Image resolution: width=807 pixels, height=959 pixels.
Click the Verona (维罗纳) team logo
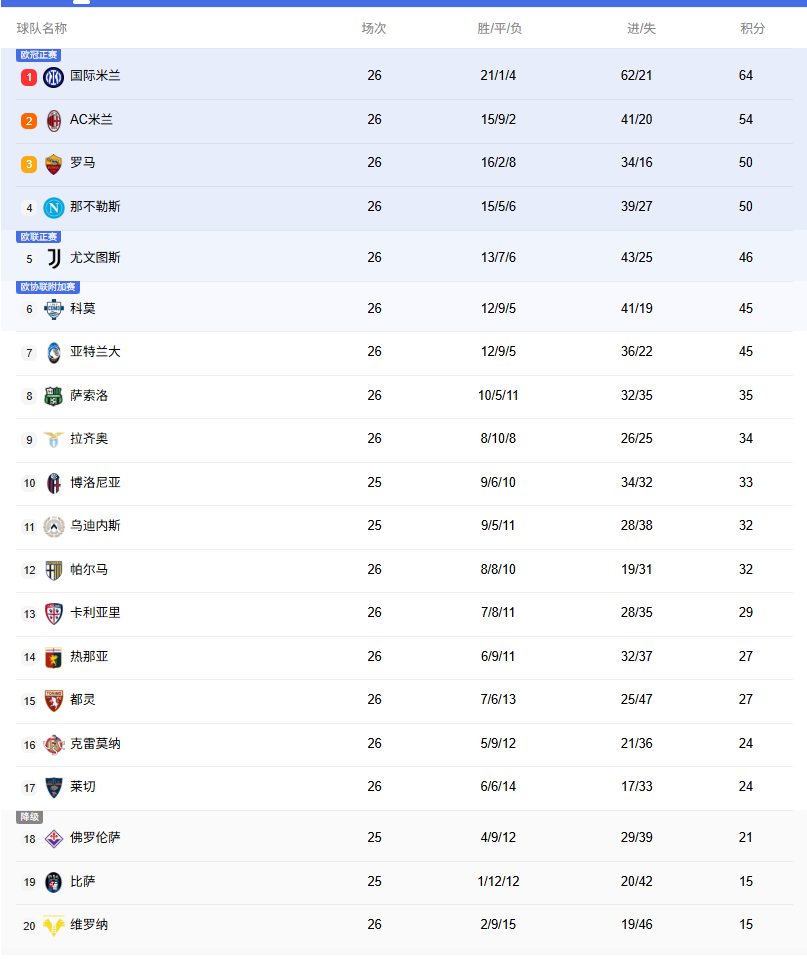click(54, 926)
